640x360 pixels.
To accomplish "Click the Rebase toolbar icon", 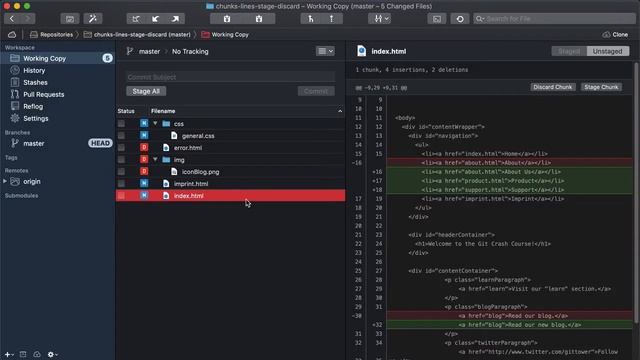I will [x=331, y=18].
